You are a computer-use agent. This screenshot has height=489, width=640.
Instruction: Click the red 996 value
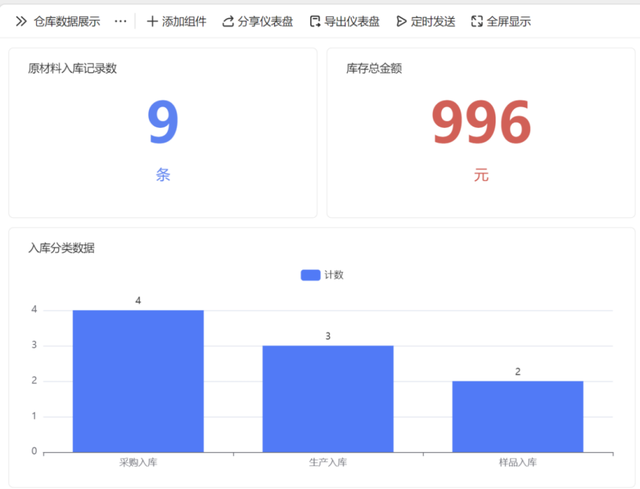(481, 122)
